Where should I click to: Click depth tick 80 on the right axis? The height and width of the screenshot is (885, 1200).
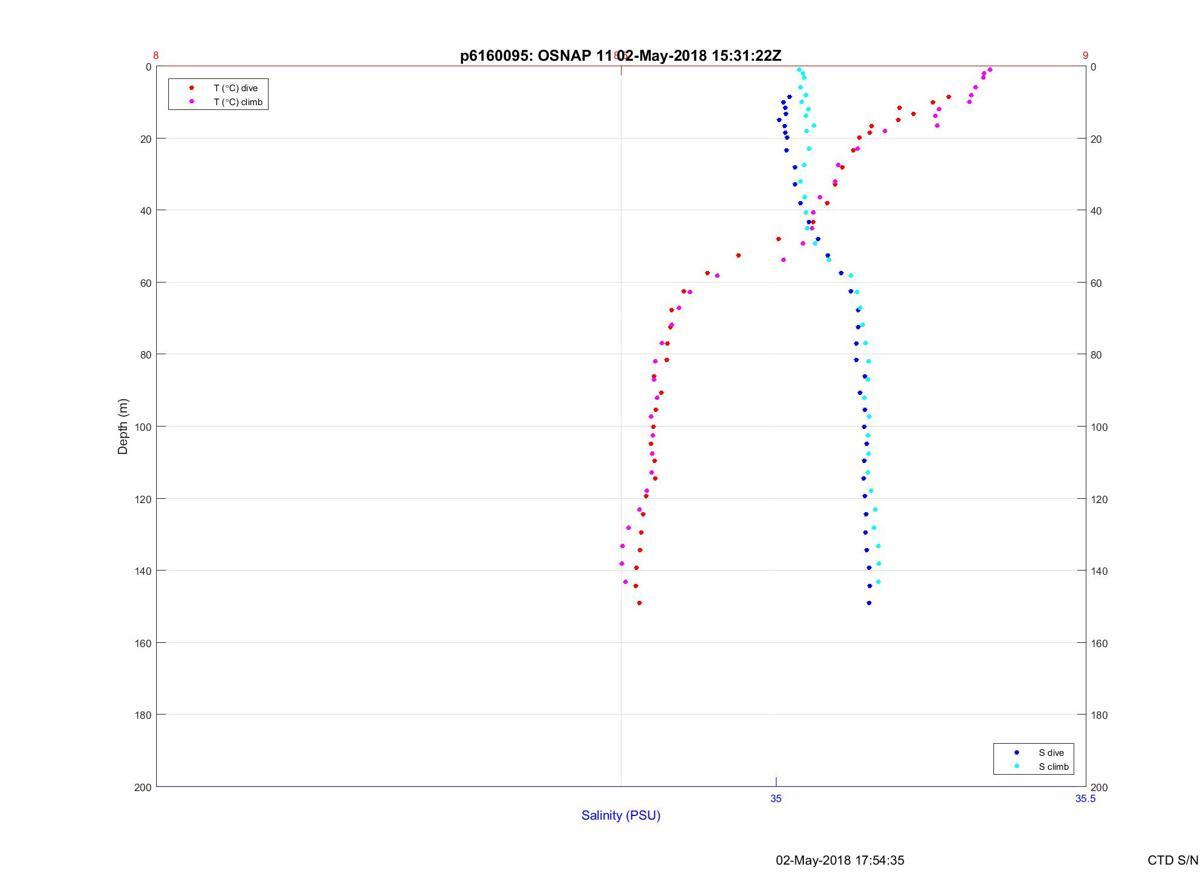tap(1096, 355)
